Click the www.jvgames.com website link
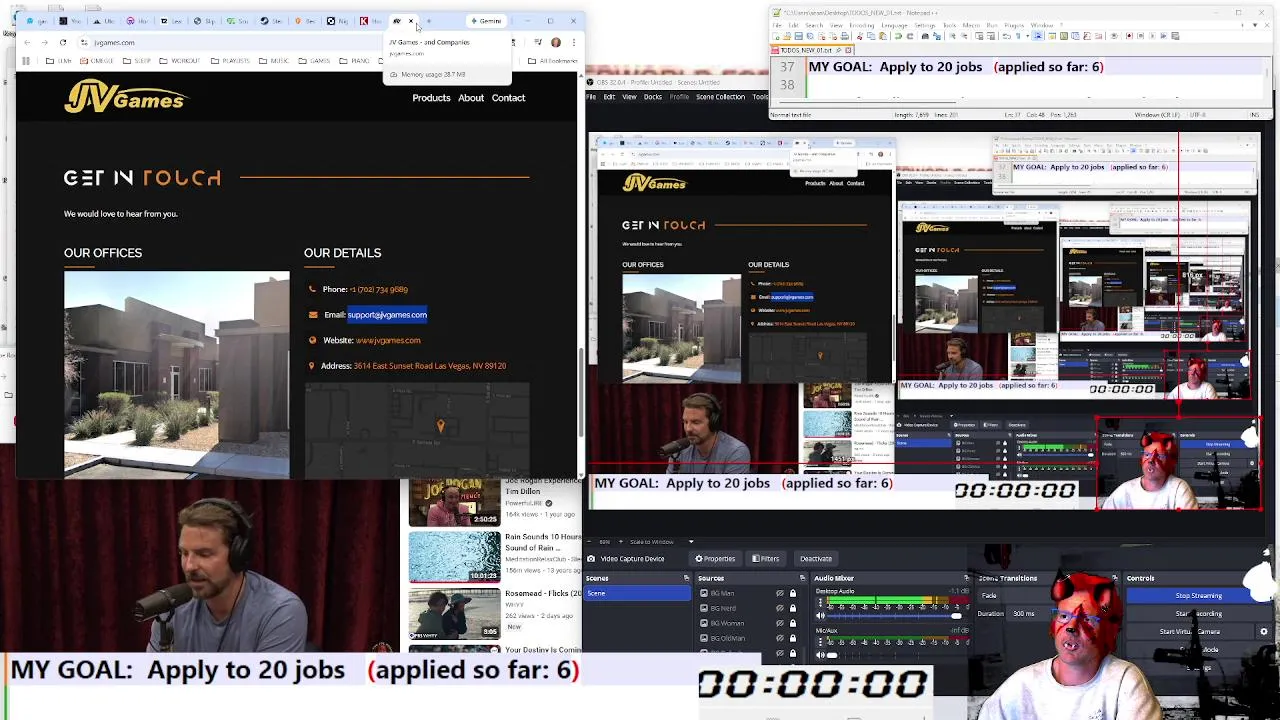Image resolution: width=1280 pixels, height=720 pixels. coord(388,340)
